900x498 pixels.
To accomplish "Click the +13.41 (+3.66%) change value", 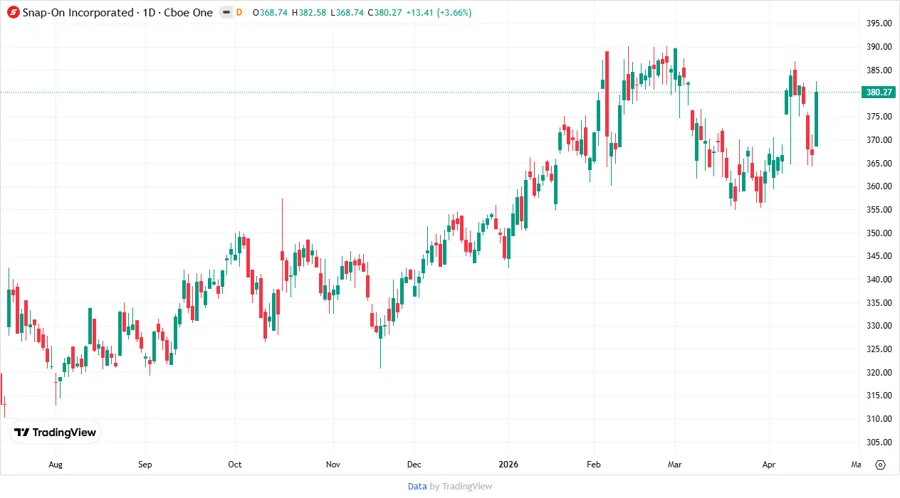I will point(439,12).
